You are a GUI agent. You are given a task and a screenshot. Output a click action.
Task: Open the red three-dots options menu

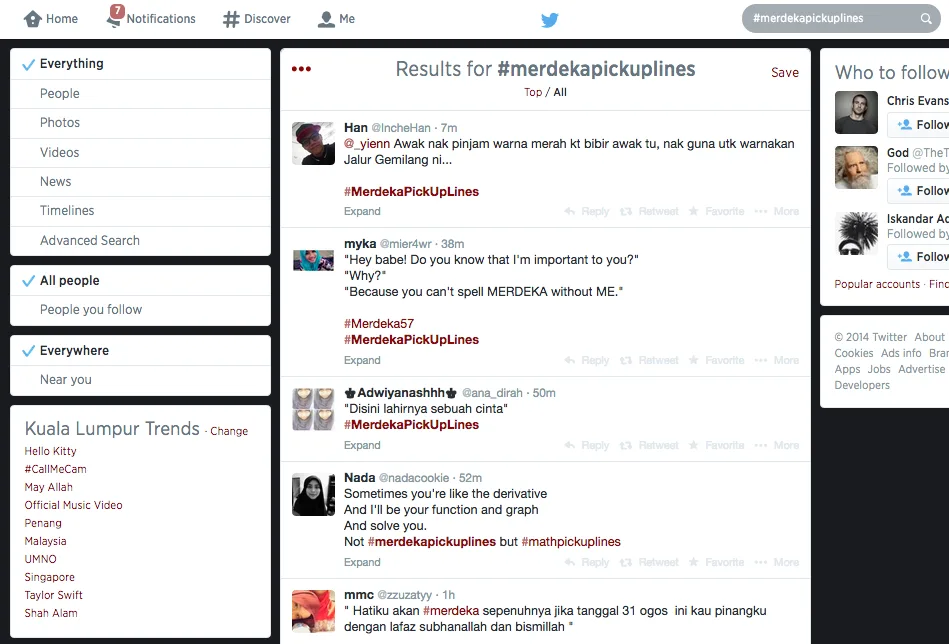(x=301, y=69)
